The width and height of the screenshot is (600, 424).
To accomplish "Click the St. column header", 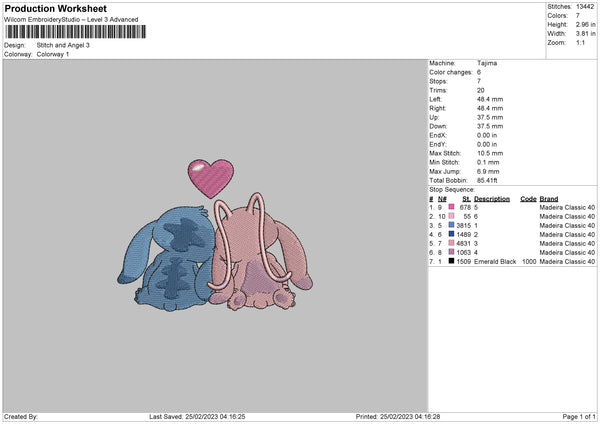I will (466, 198).
